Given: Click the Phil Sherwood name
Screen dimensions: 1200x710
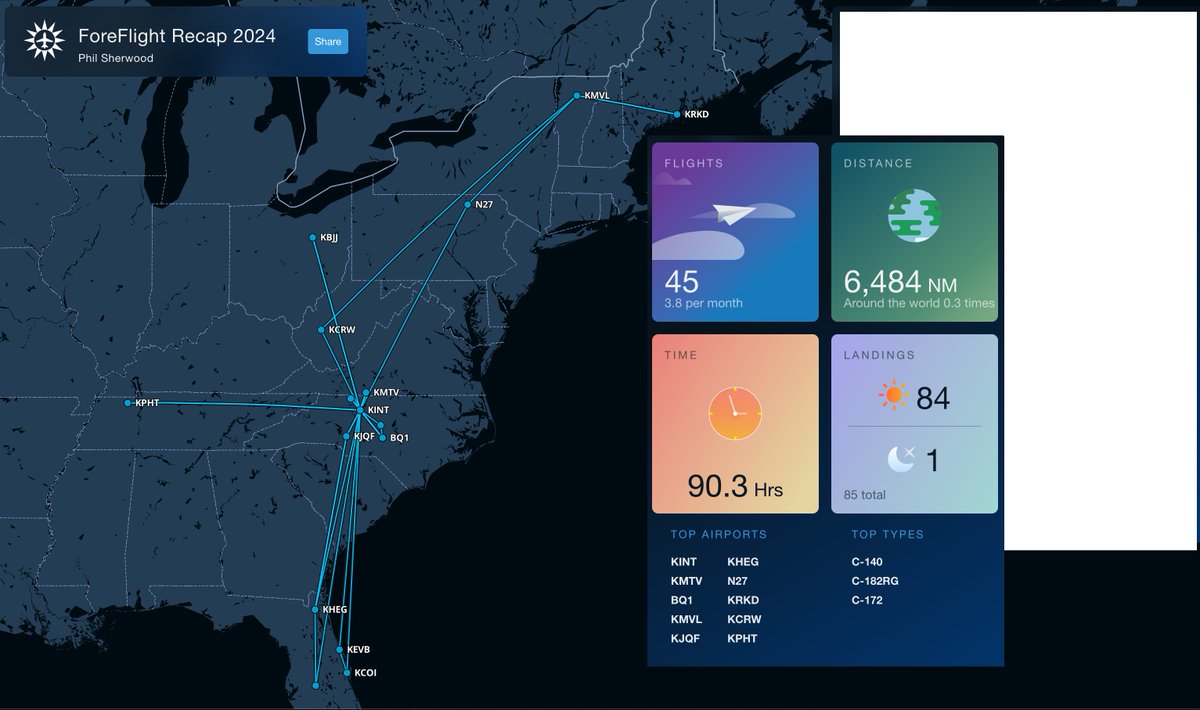Looking at the screenshot, I should tap(116, 58).
